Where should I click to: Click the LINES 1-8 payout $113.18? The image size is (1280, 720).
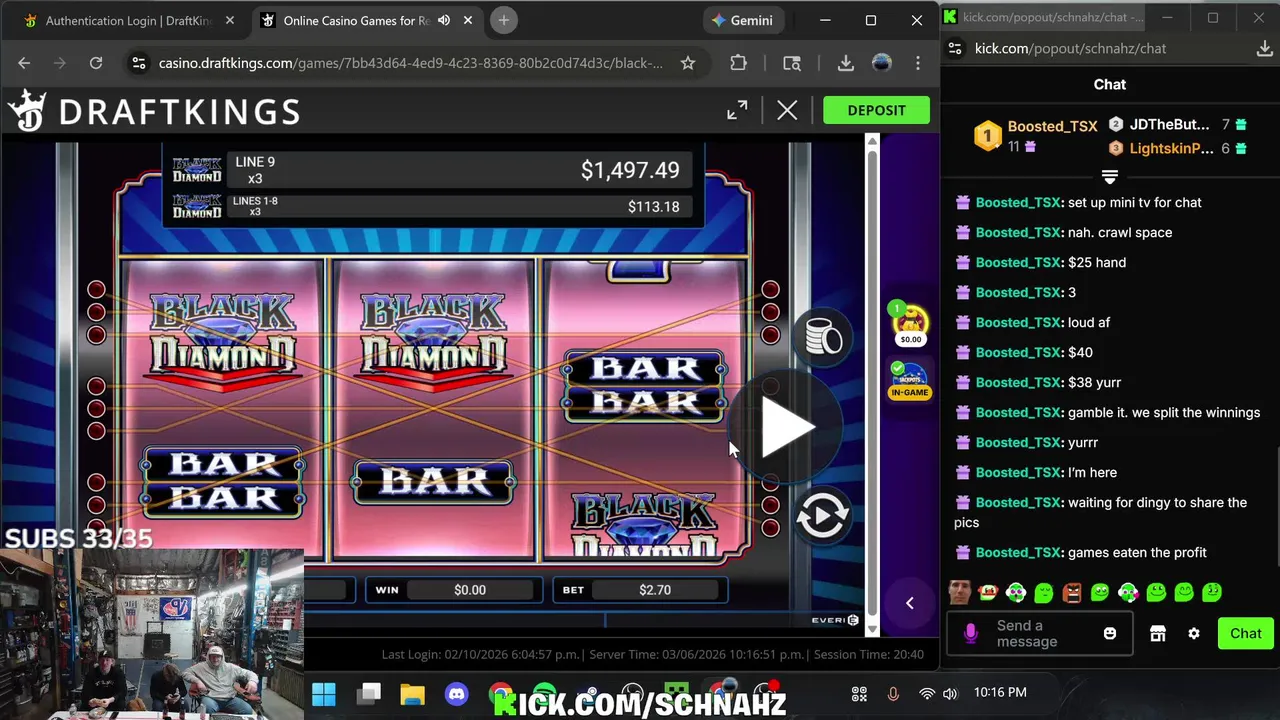(x=654, y=206)
